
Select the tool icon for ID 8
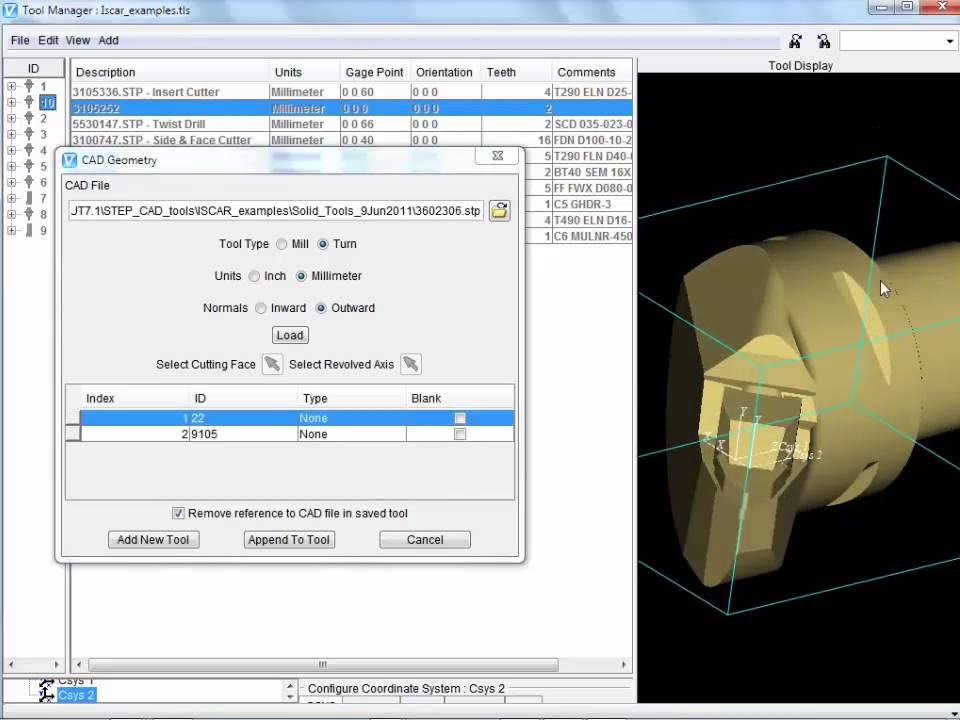tap(29, 214)
